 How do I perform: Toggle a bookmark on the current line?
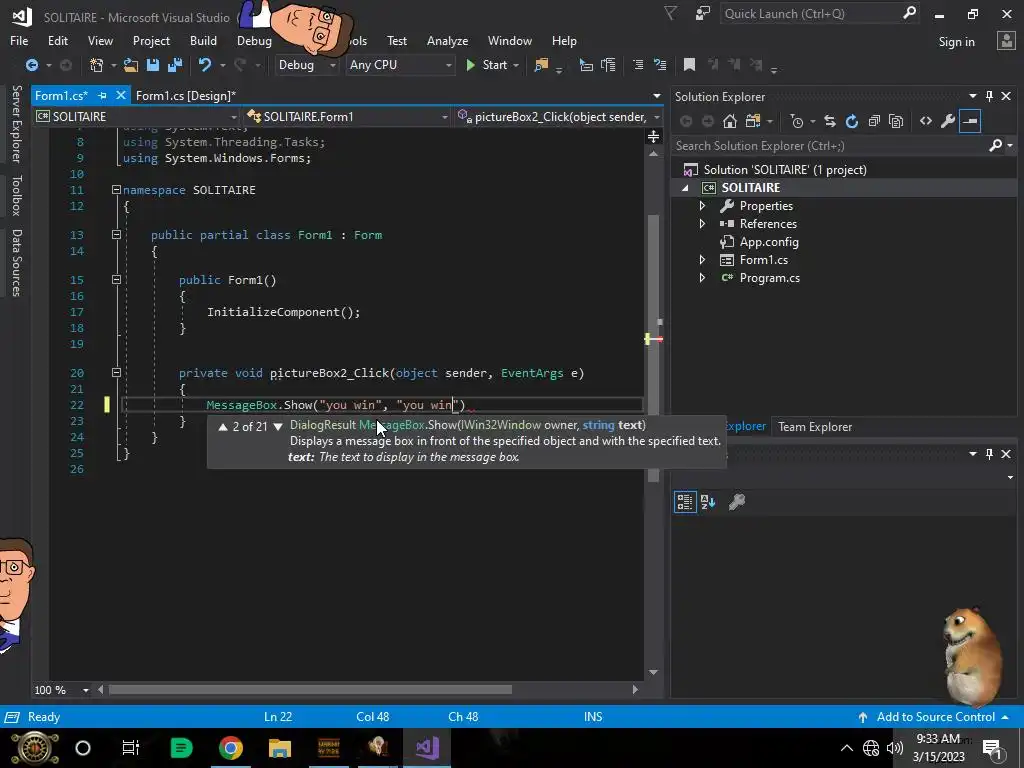point(689,65)
